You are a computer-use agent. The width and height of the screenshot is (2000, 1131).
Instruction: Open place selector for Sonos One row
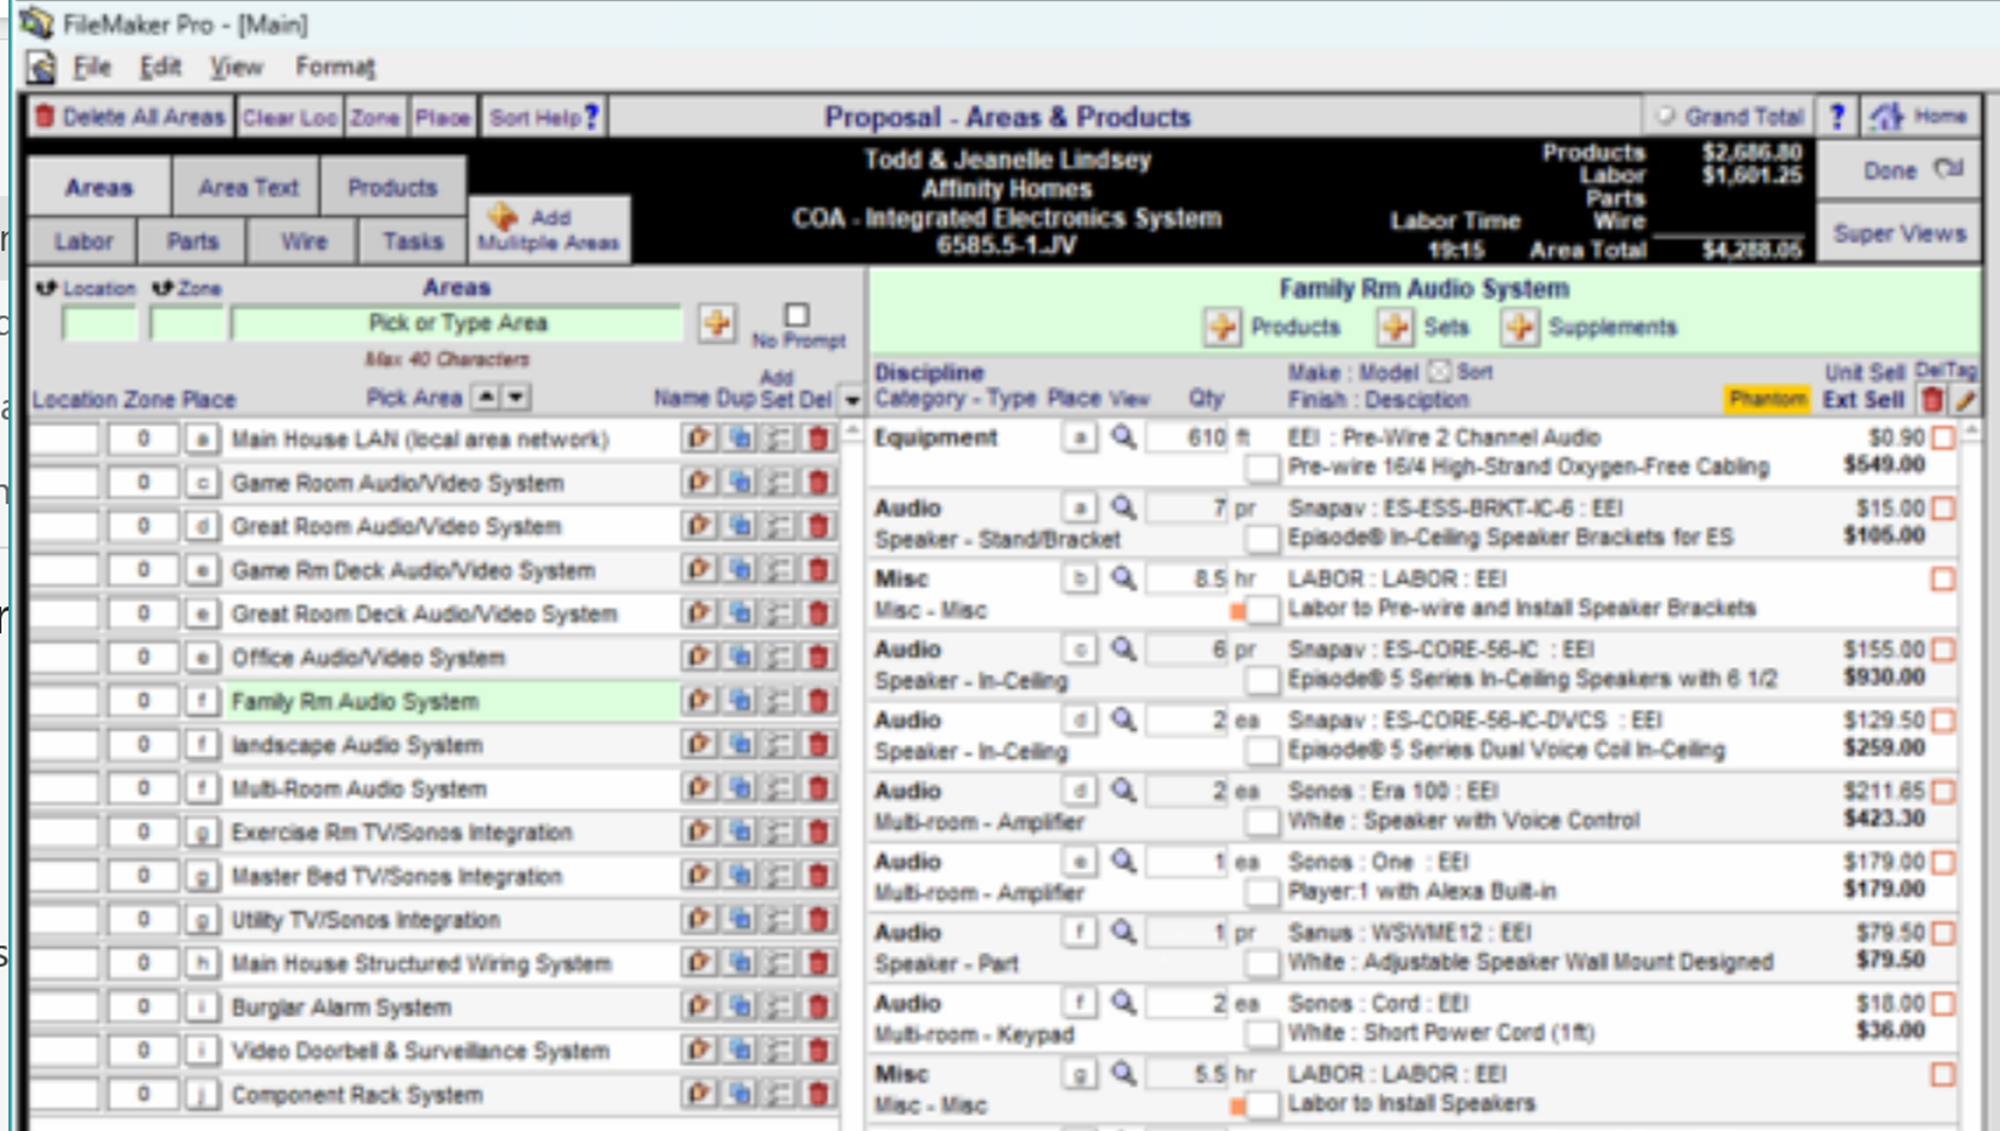click(1080, 861)
